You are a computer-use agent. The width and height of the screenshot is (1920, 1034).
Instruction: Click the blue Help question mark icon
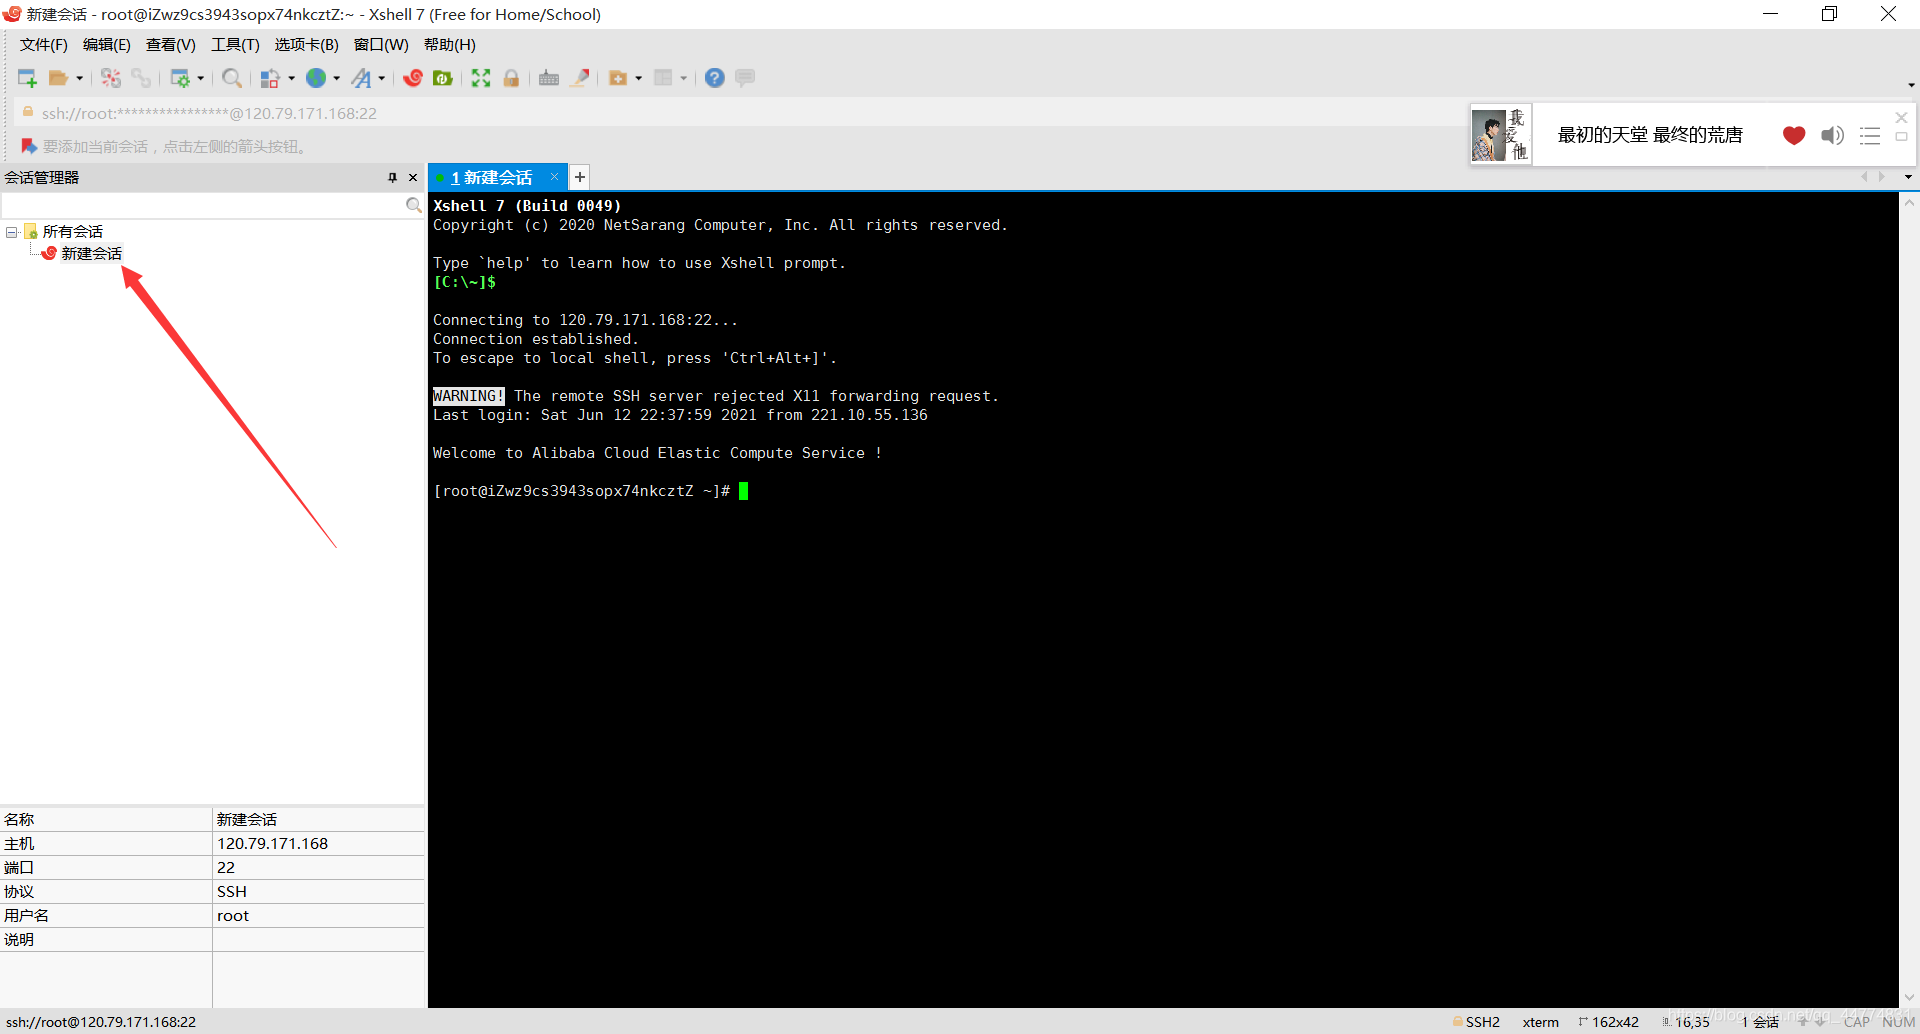[715, 78]
